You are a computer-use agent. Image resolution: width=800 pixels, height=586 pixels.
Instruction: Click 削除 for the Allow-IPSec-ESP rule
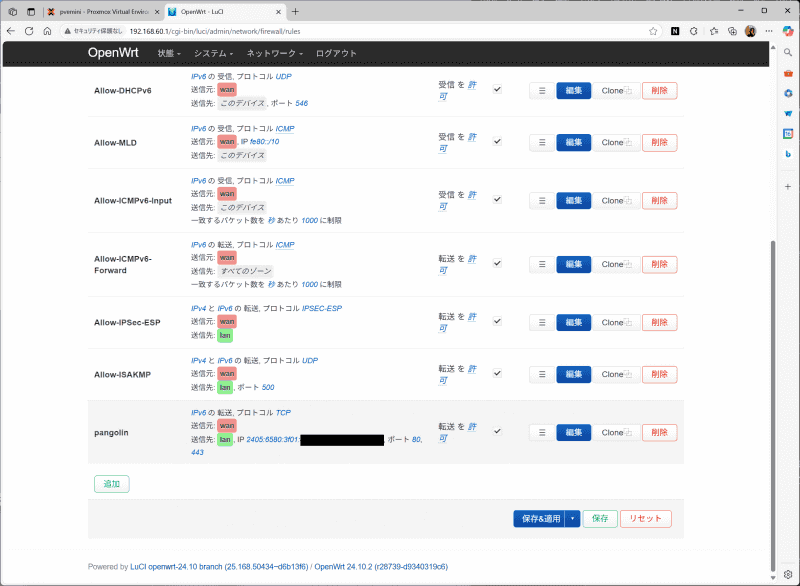click(659, 322)
